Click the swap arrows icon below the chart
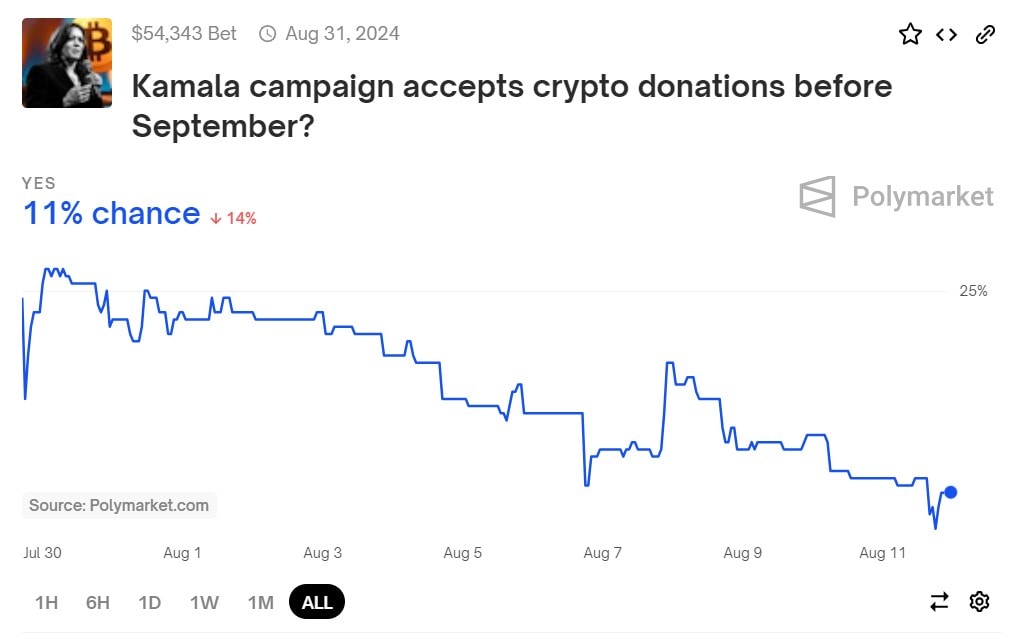This screenshot has width=1019, height=641. click(x=939, y=601)
